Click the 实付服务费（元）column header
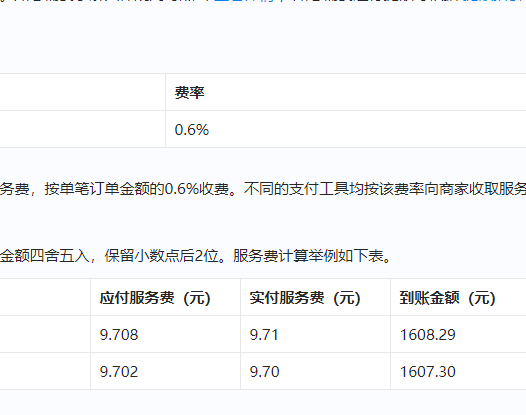Screen dimensions: 526x415 315,298
